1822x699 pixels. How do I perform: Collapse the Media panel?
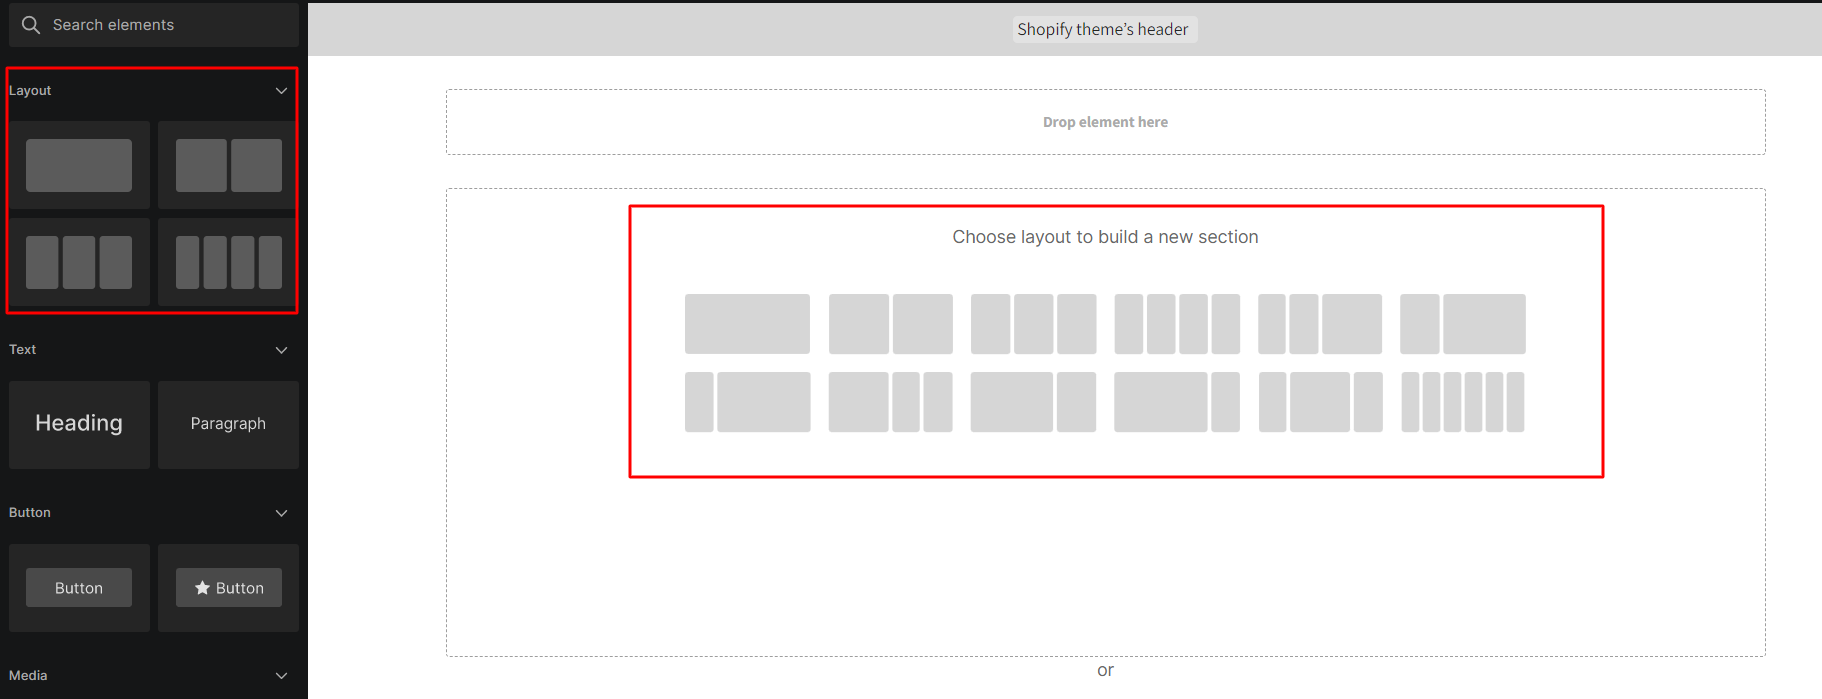click(x=281, y=676)
